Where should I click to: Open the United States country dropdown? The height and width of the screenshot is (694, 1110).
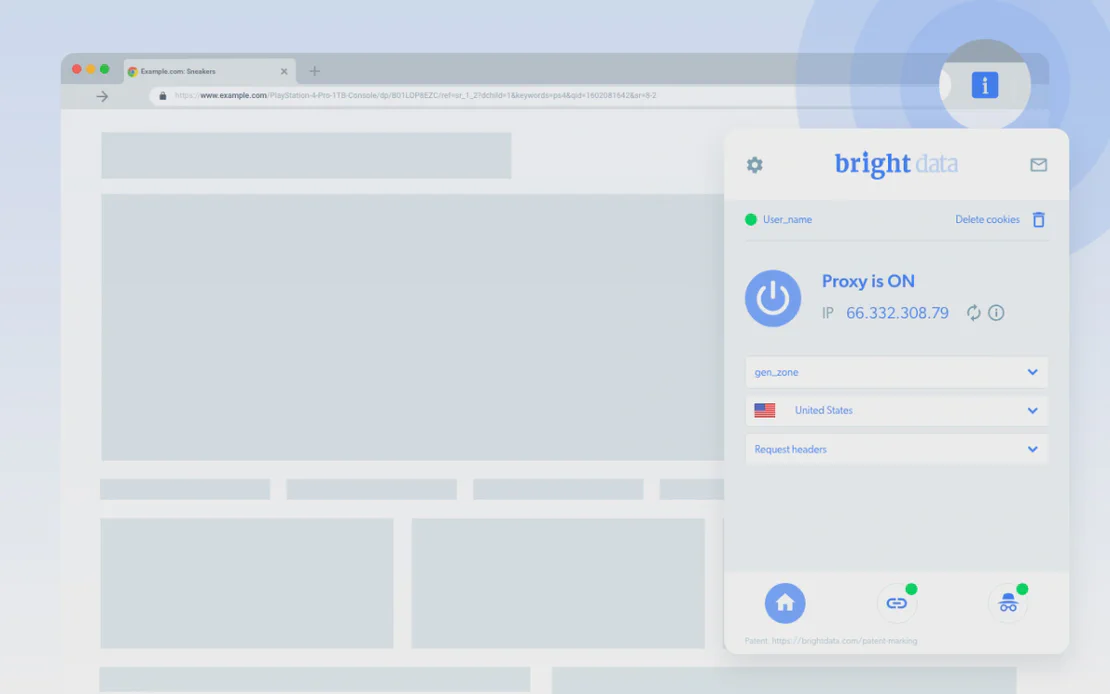click(896, 411)
